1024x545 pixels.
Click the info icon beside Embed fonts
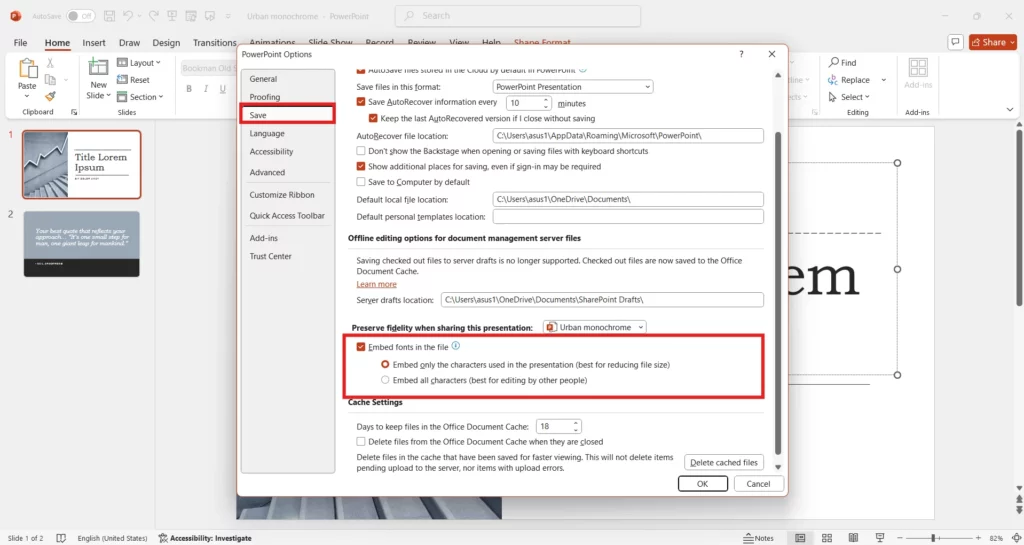(x=456, y=346)
